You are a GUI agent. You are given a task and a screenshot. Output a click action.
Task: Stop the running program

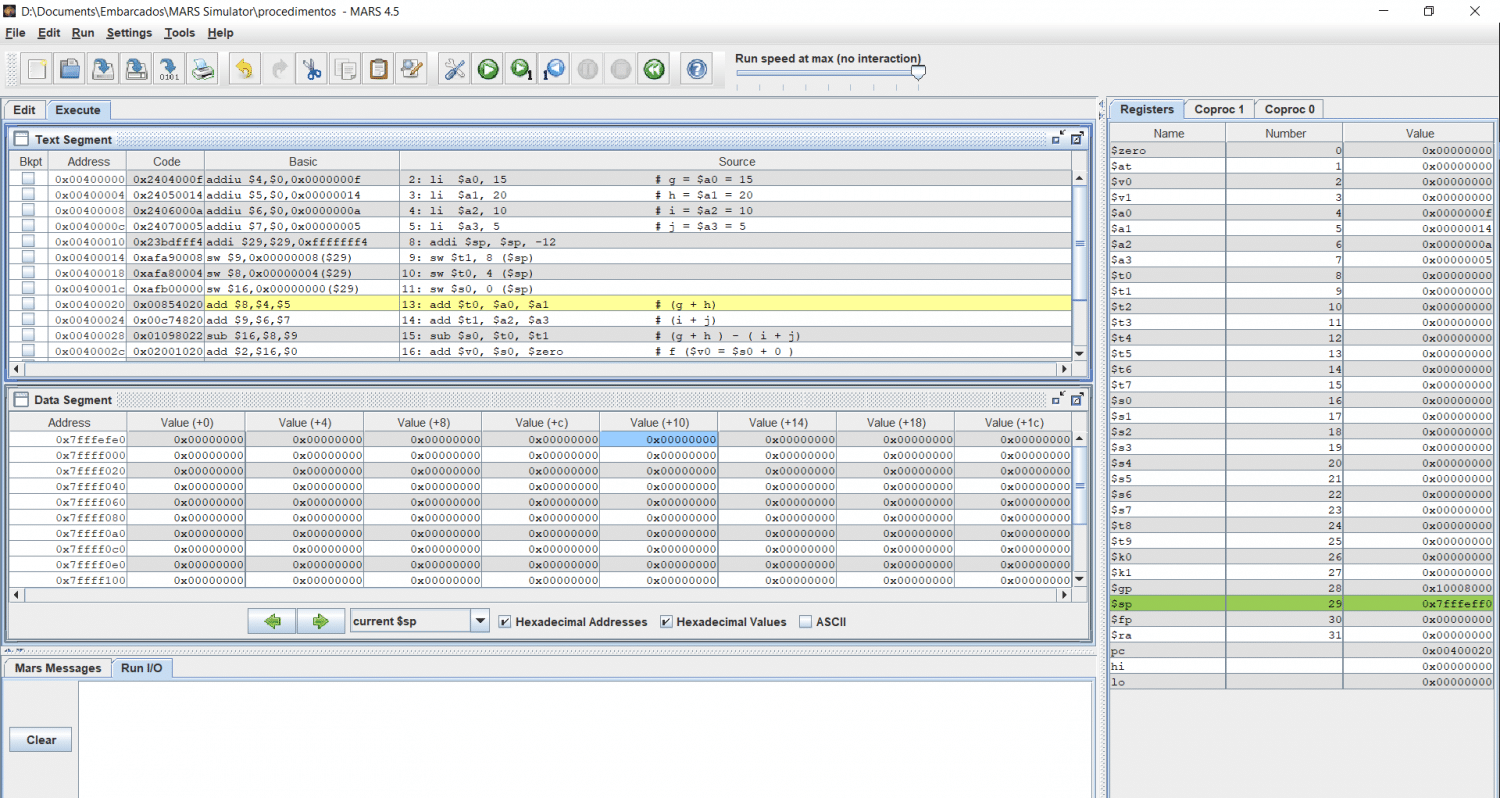pos(621,69)
